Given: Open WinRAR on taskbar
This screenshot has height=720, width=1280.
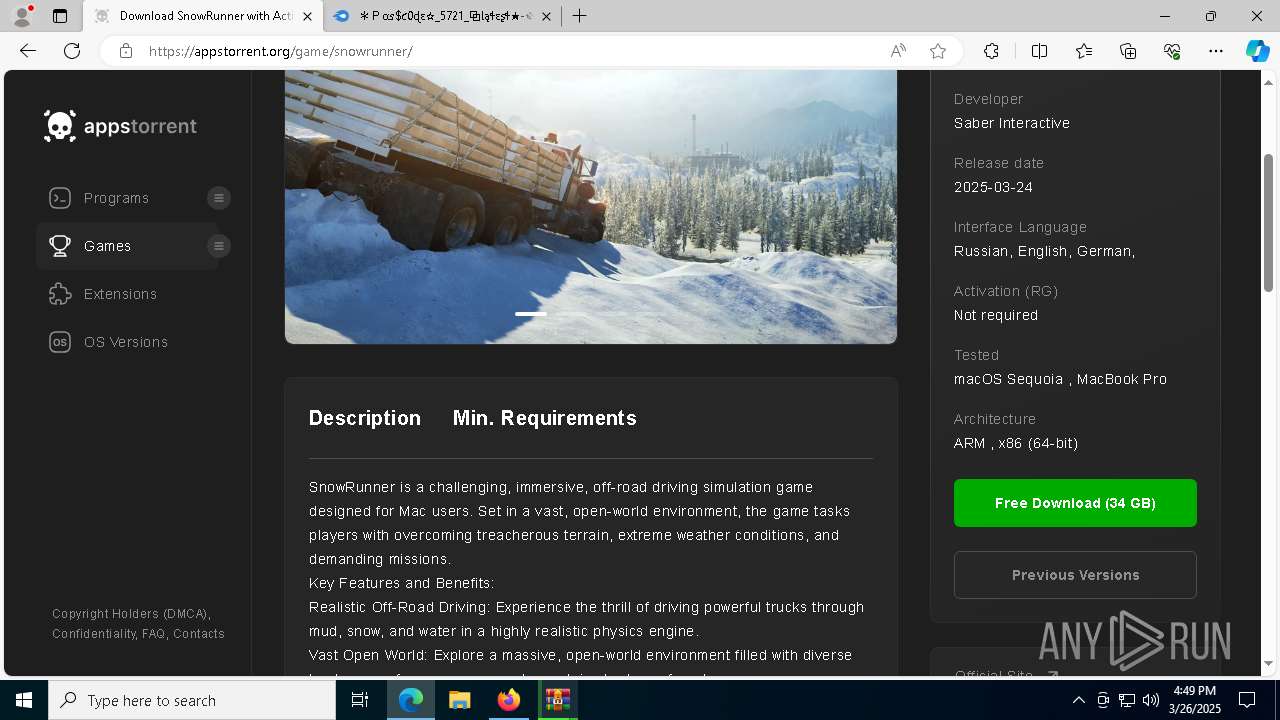Looking at the screenshot, I should coord(557,700).
